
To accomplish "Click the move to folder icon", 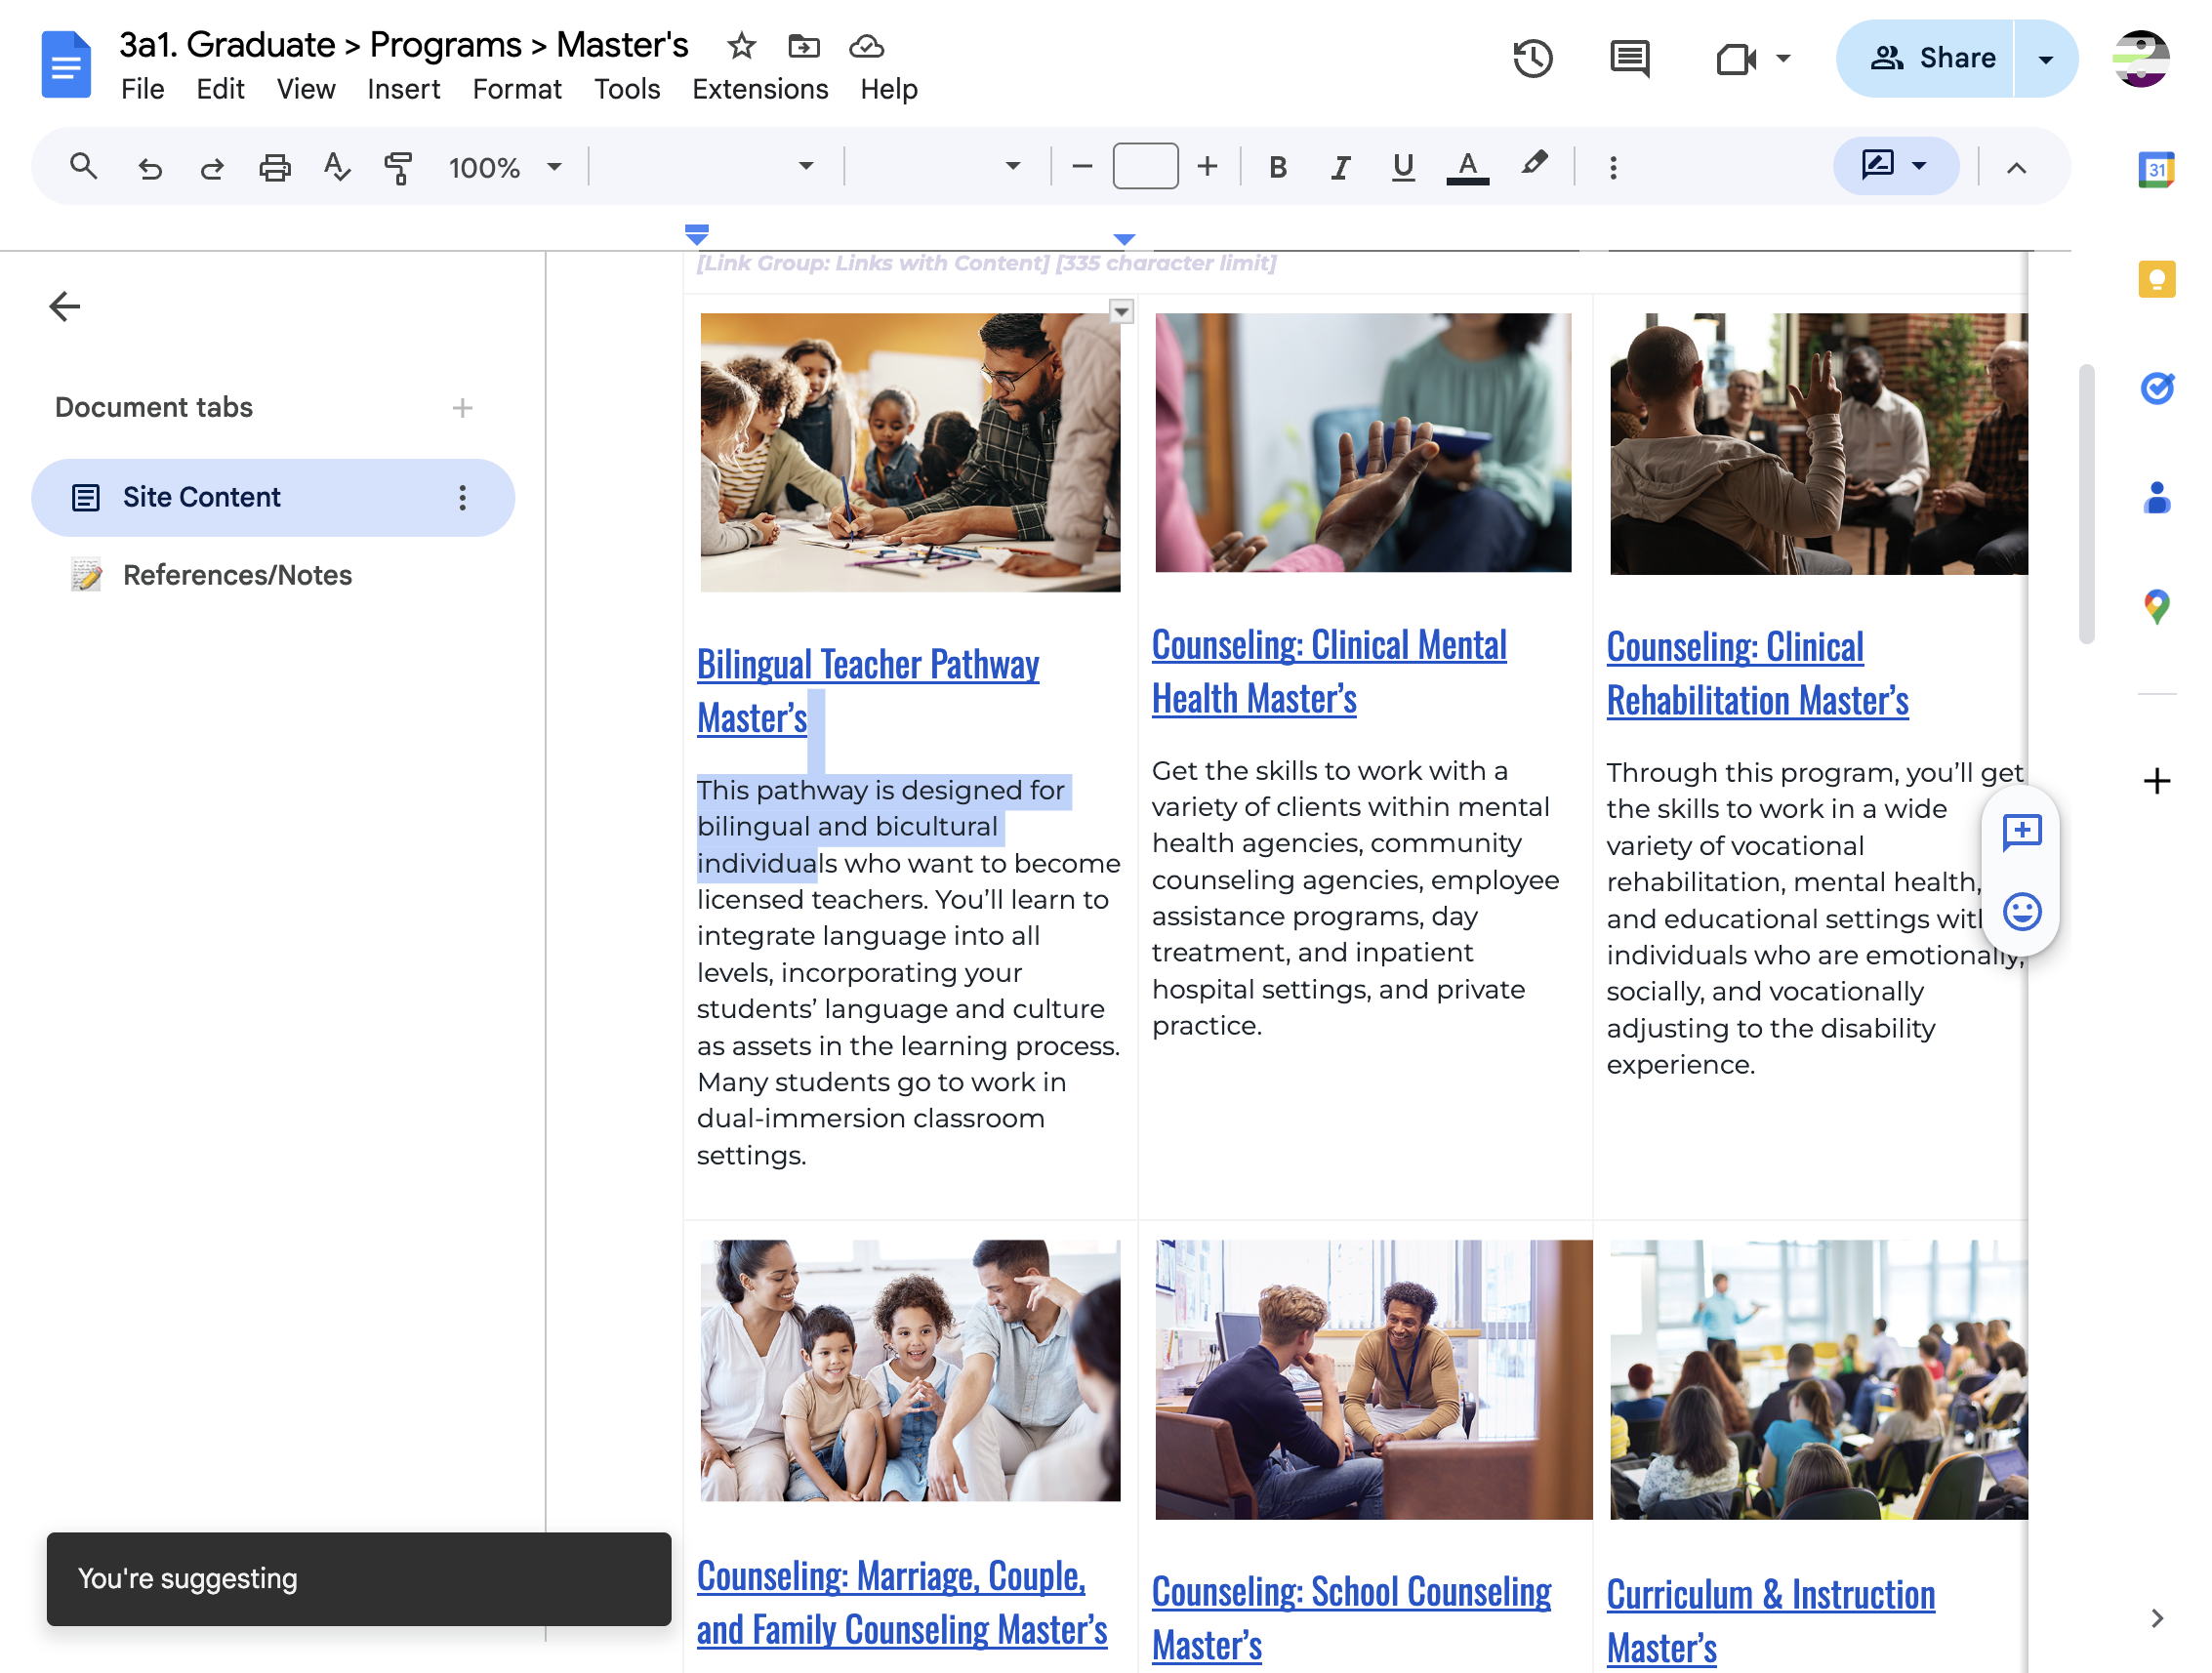I will pyautogui.click(x=803, y=46).
